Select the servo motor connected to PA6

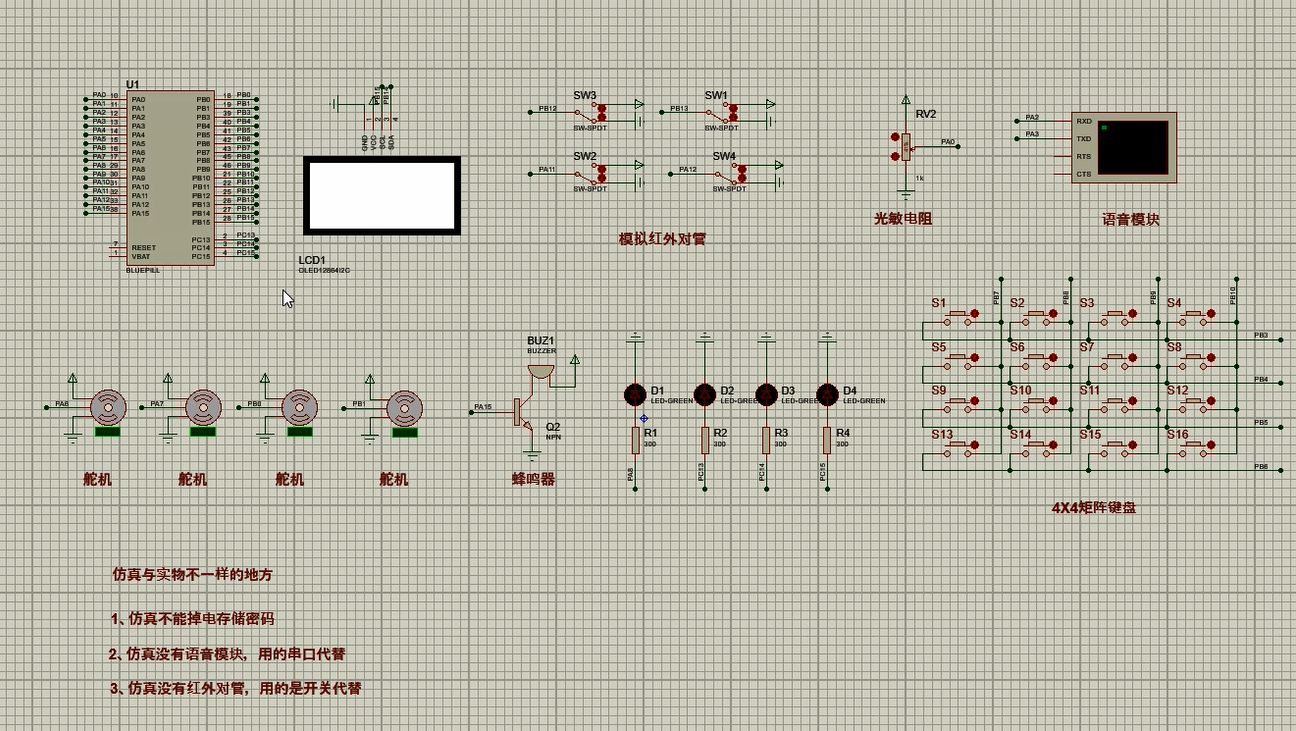pos(107,406)
